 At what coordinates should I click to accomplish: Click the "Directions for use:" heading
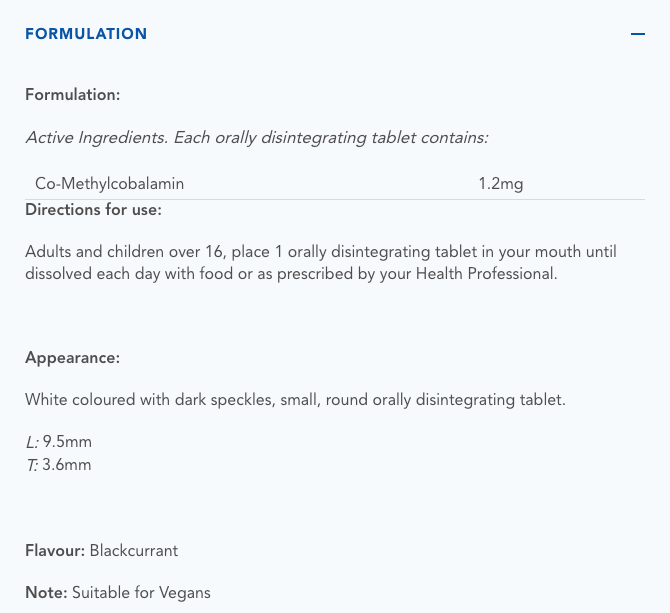[x=93, y=210]
